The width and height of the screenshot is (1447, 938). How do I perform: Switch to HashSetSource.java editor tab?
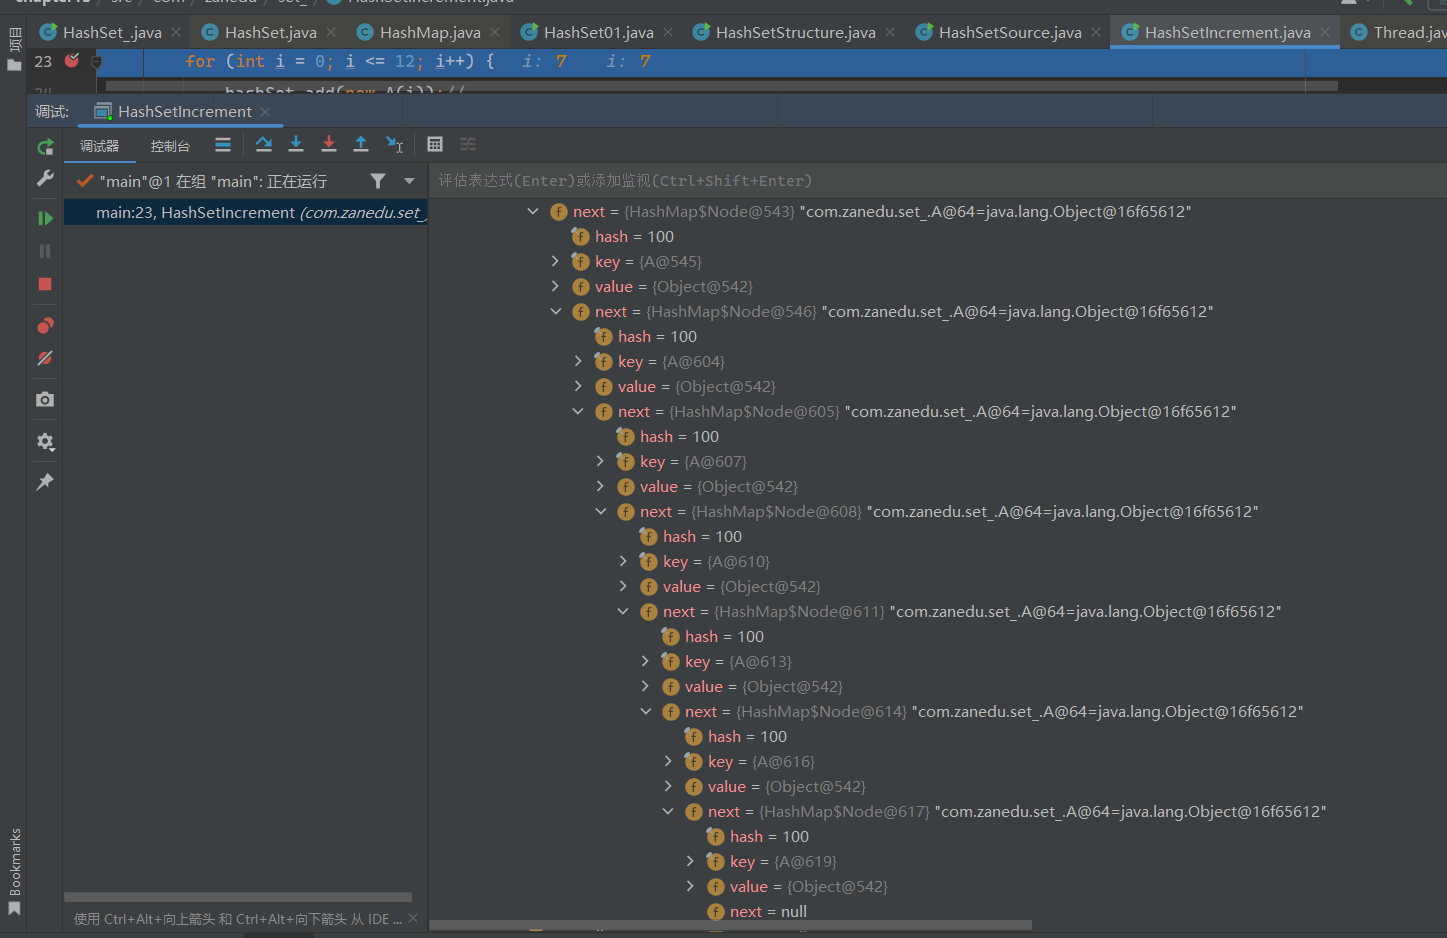coord(1008,32)
